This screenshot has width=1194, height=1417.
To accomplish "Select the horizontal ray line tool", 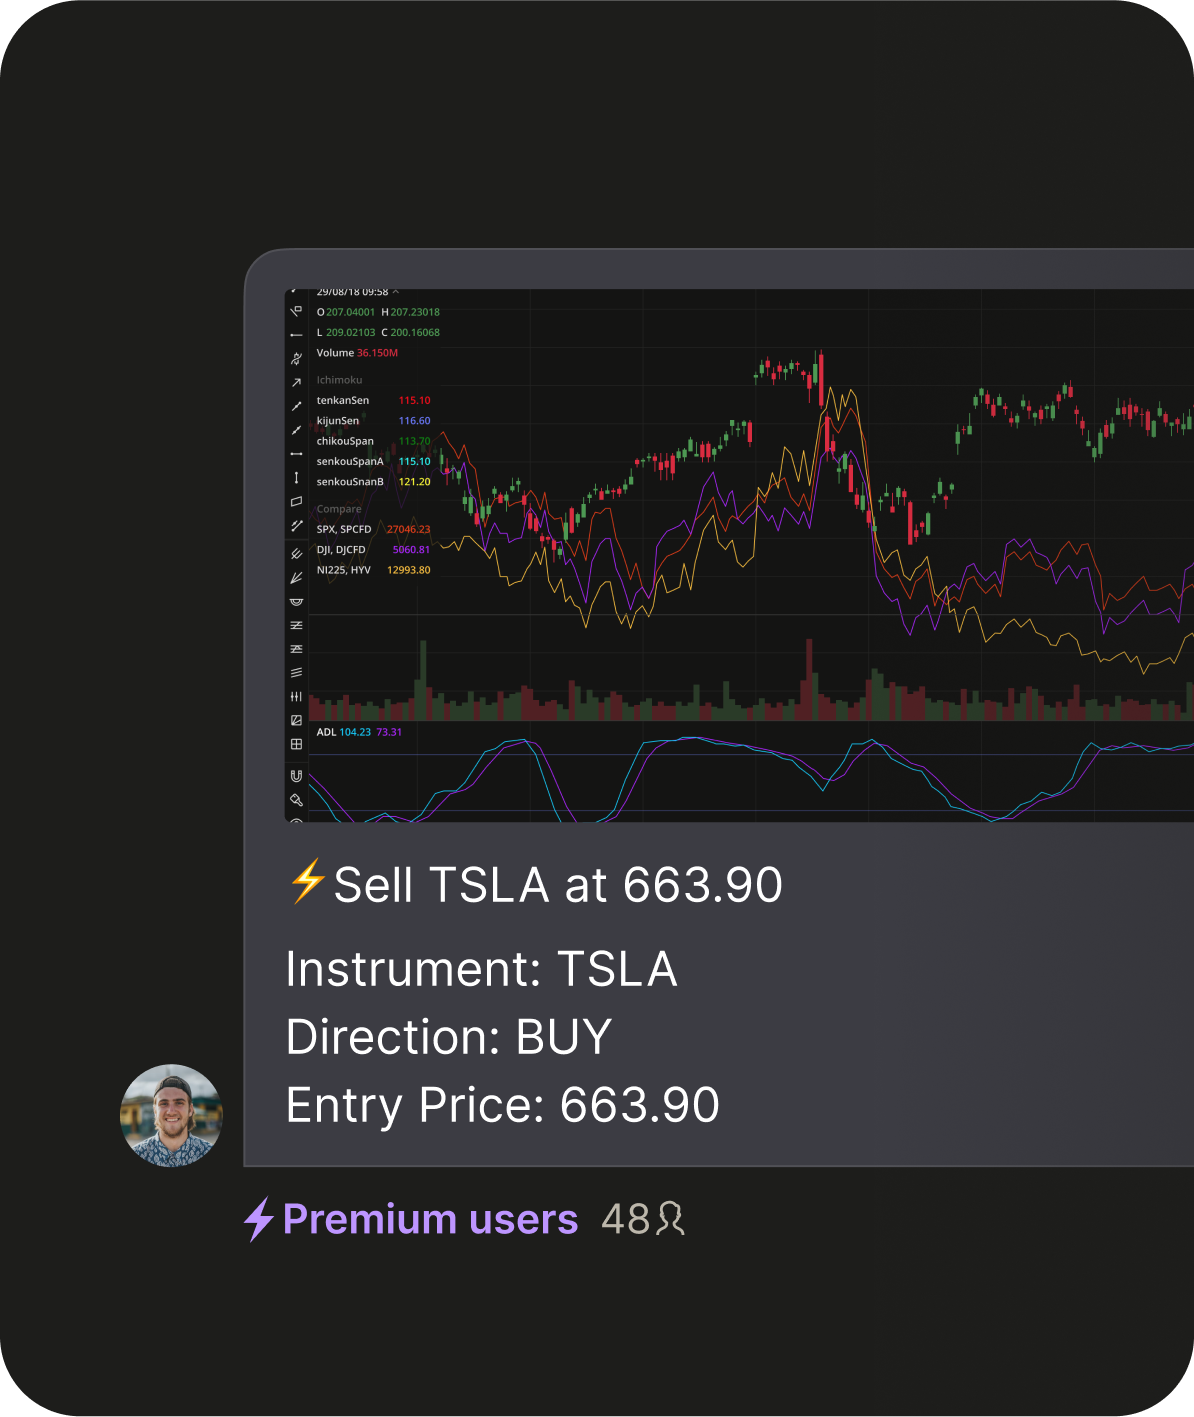I will [296, 335].
